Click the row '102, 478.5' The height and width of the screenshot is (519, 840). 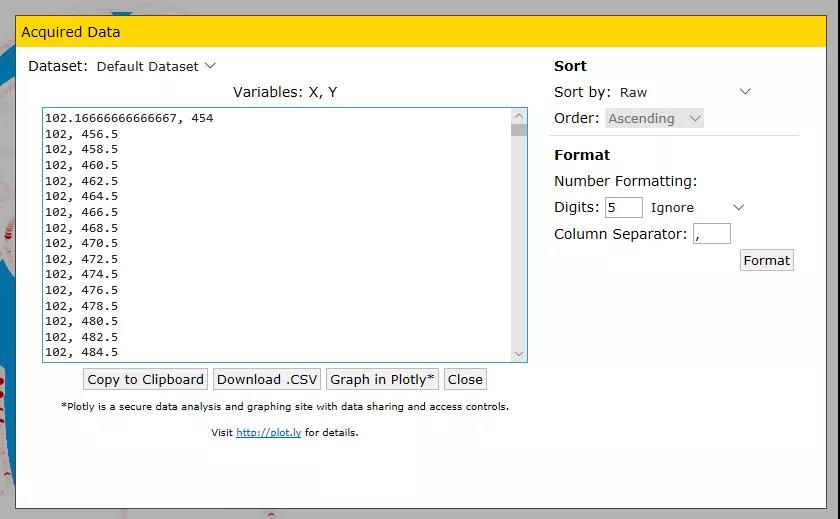click(x=81, y=306)
